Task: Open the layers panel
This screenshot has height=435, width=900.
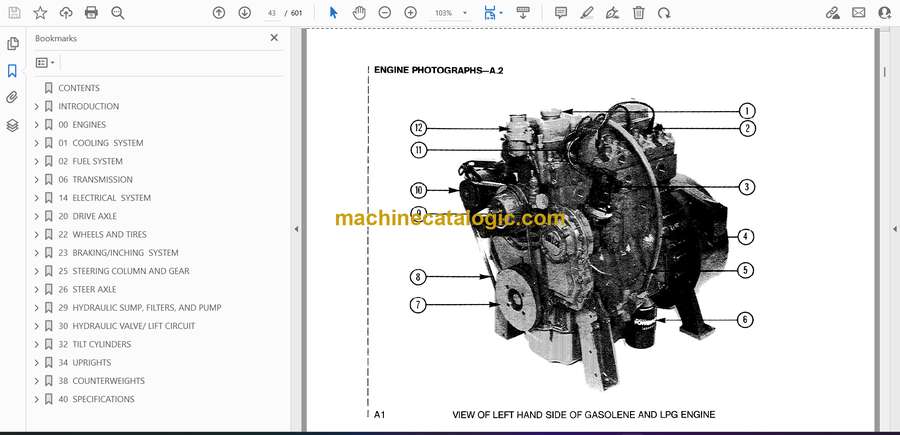Action: point(13,125)
